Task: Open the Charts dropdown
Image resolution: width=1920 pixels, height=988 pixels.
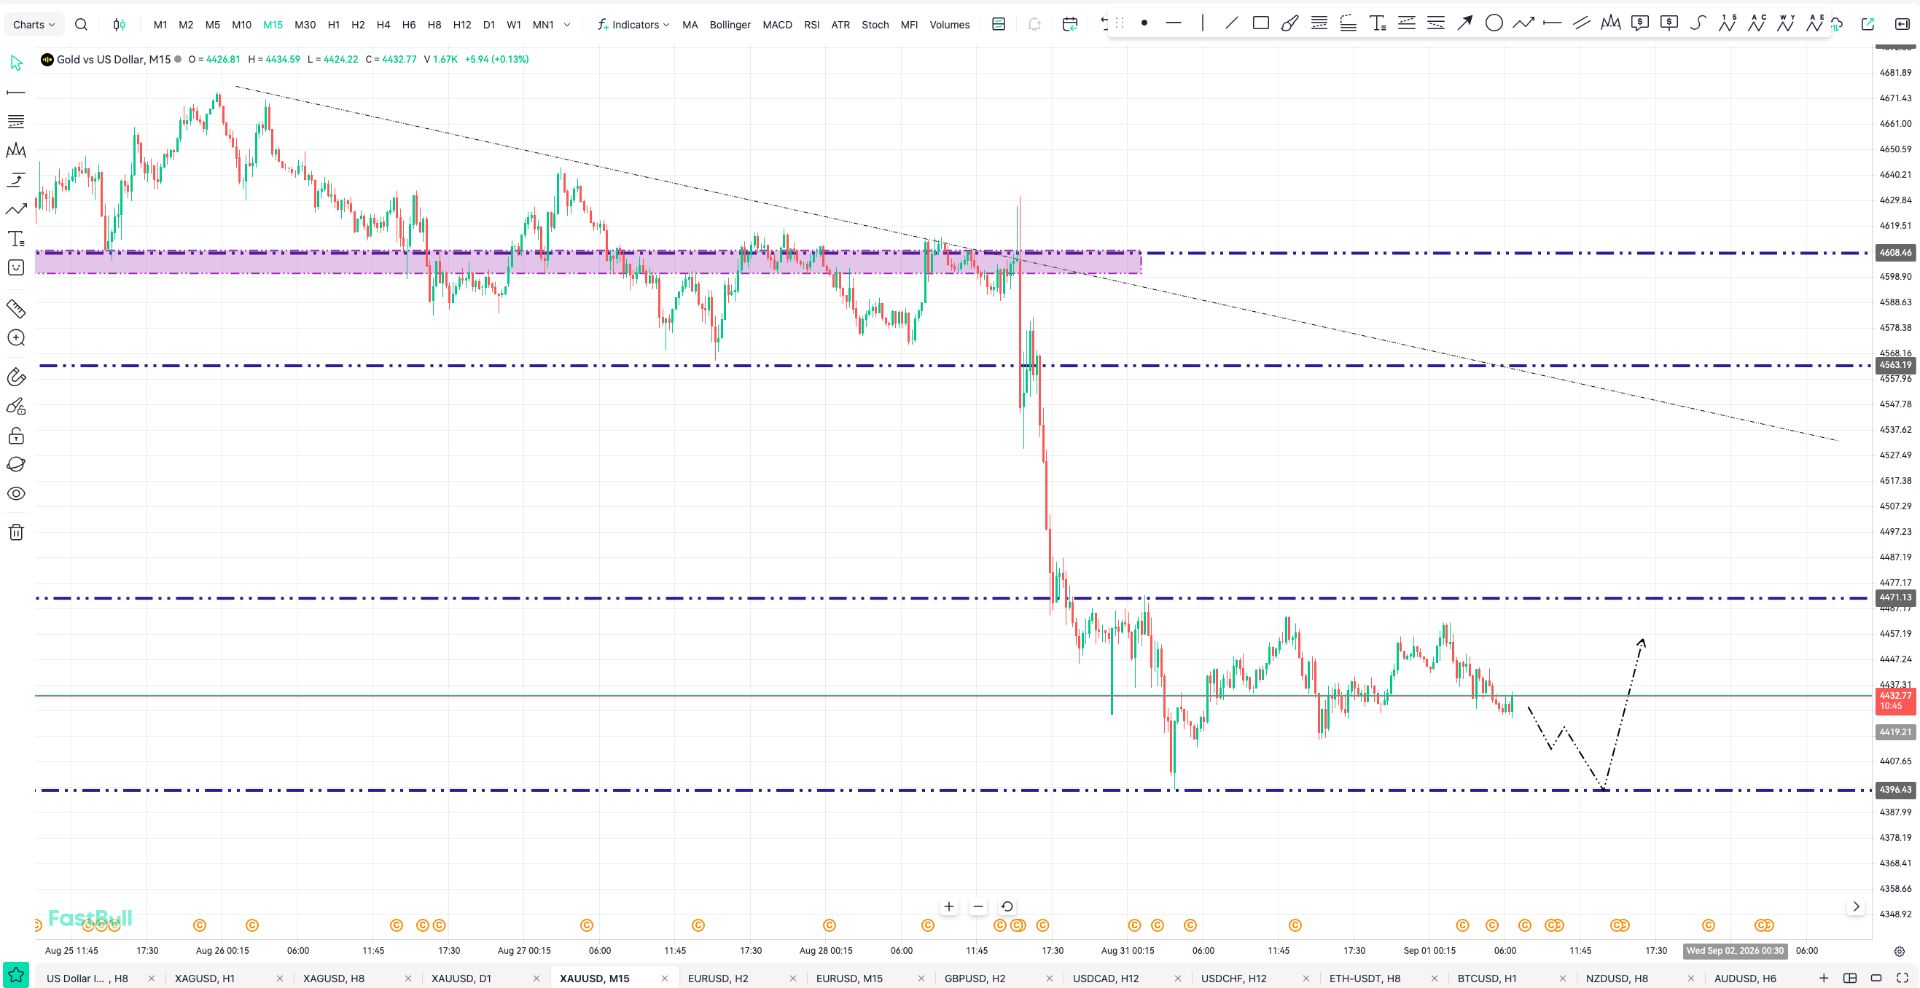Action: [34, 24]
